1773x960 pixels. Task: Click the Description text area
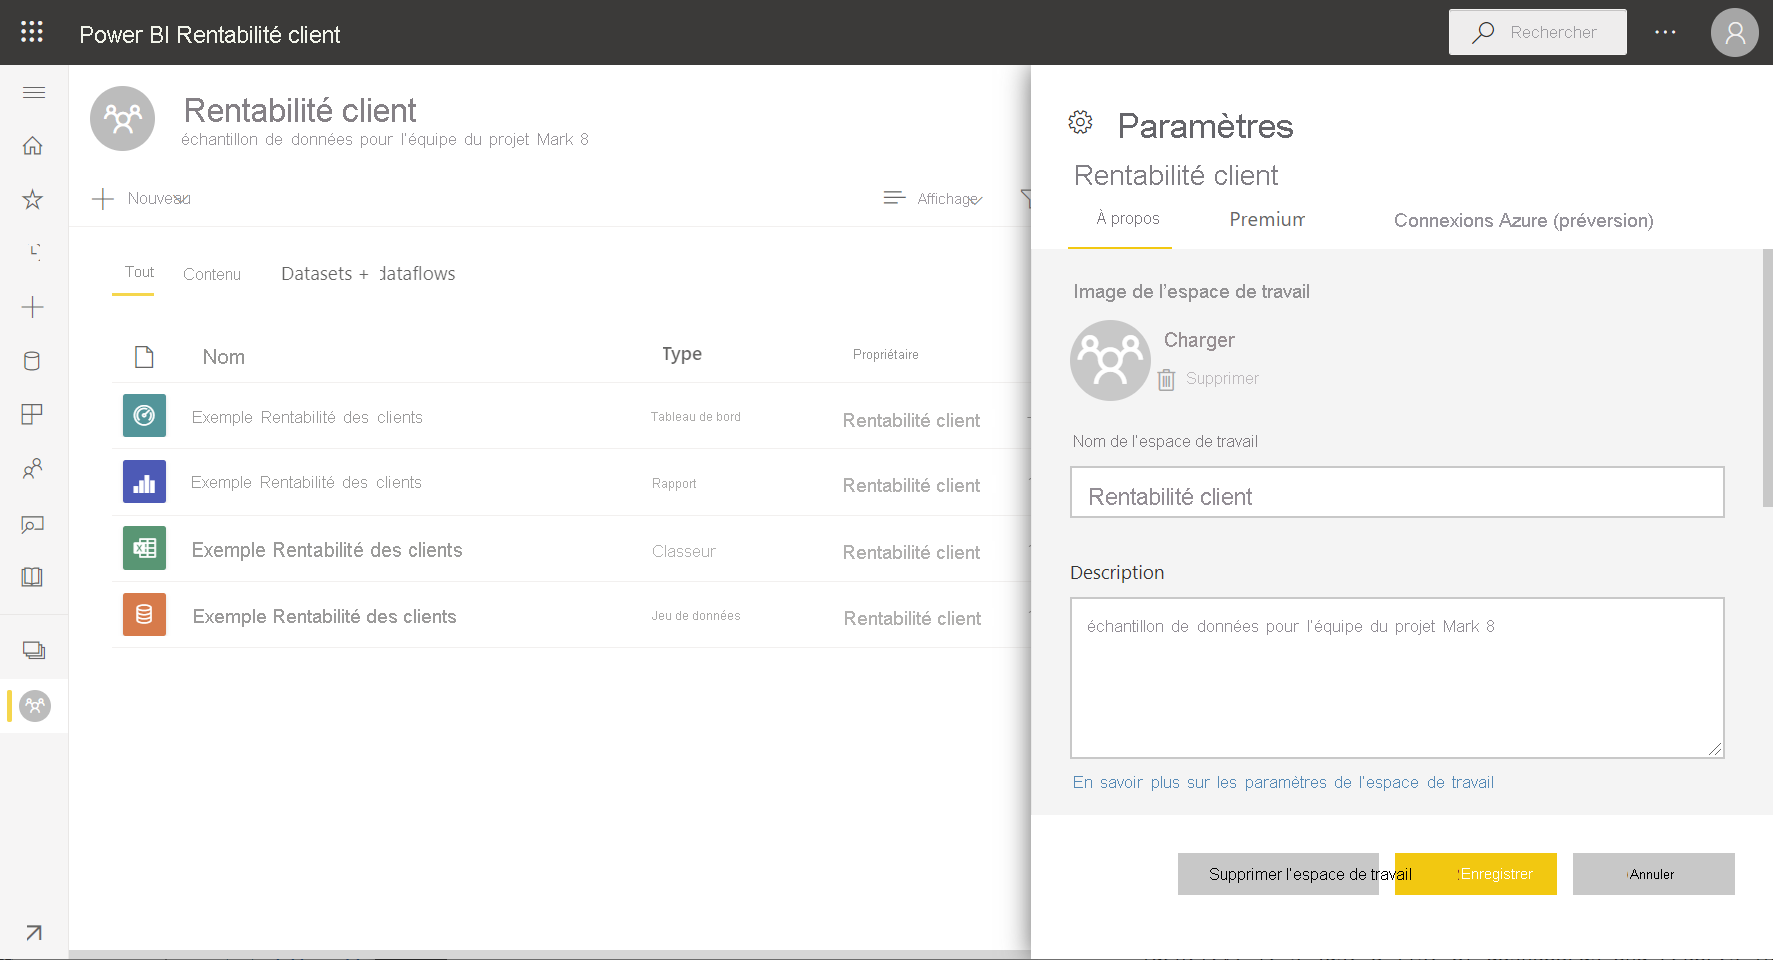(x=1397, y=678)
